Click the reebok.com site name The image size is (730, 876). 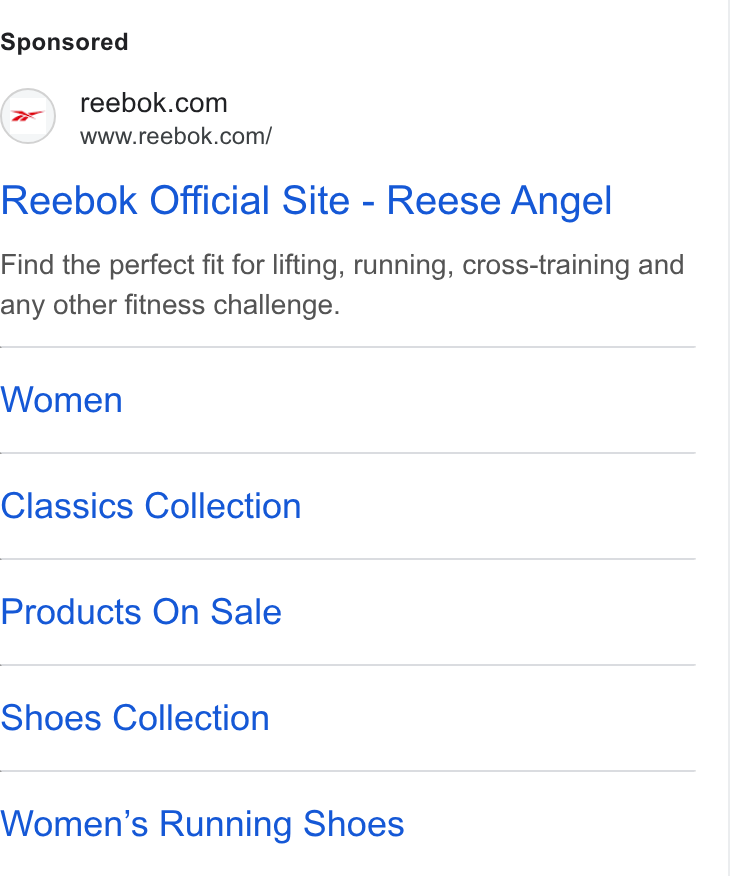(154, 103)
